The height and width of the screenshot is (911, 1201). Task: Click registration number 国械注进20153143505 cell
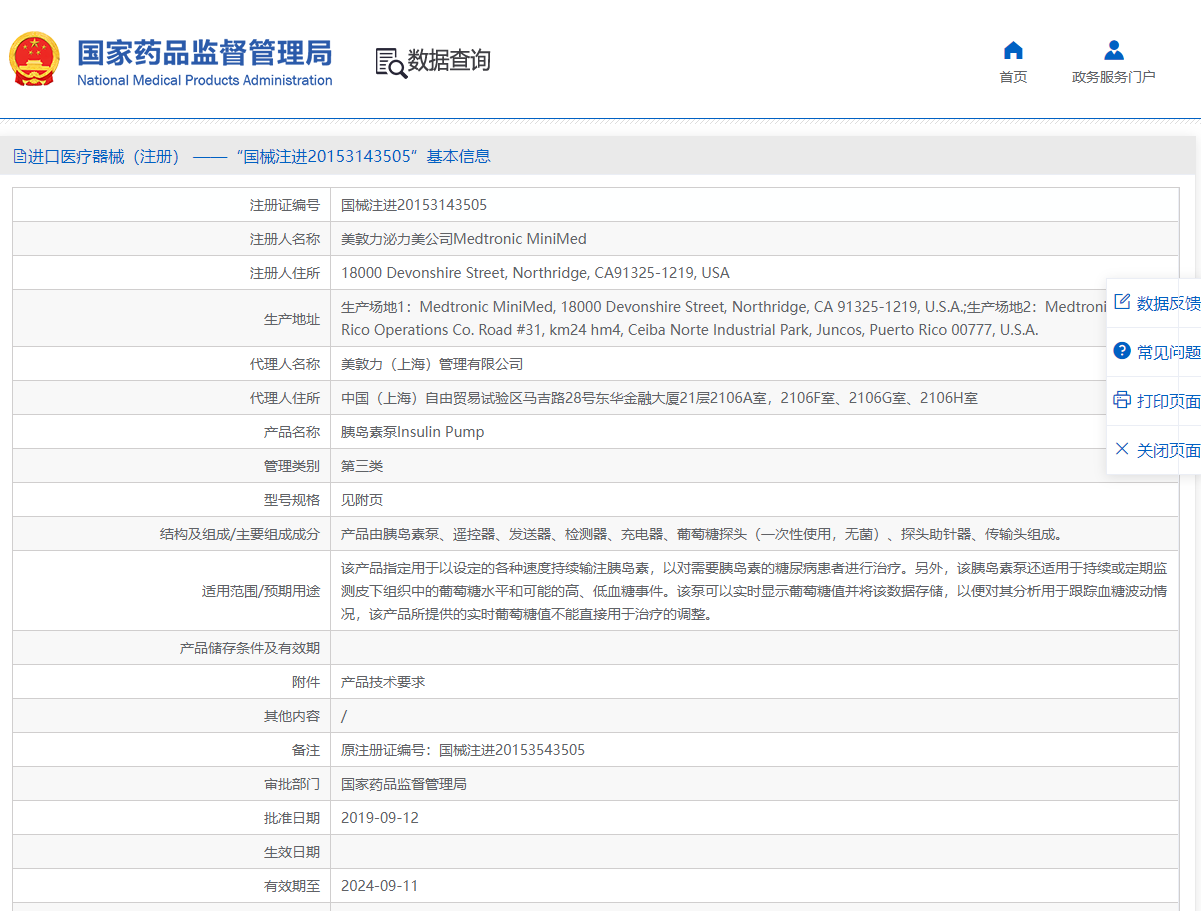(x=755, y=205)
